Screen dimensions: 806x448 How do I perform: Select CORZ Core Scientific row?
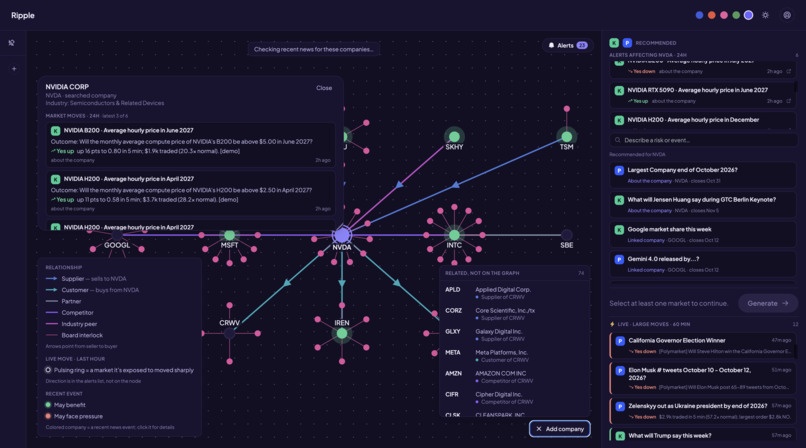coord(514,314)
